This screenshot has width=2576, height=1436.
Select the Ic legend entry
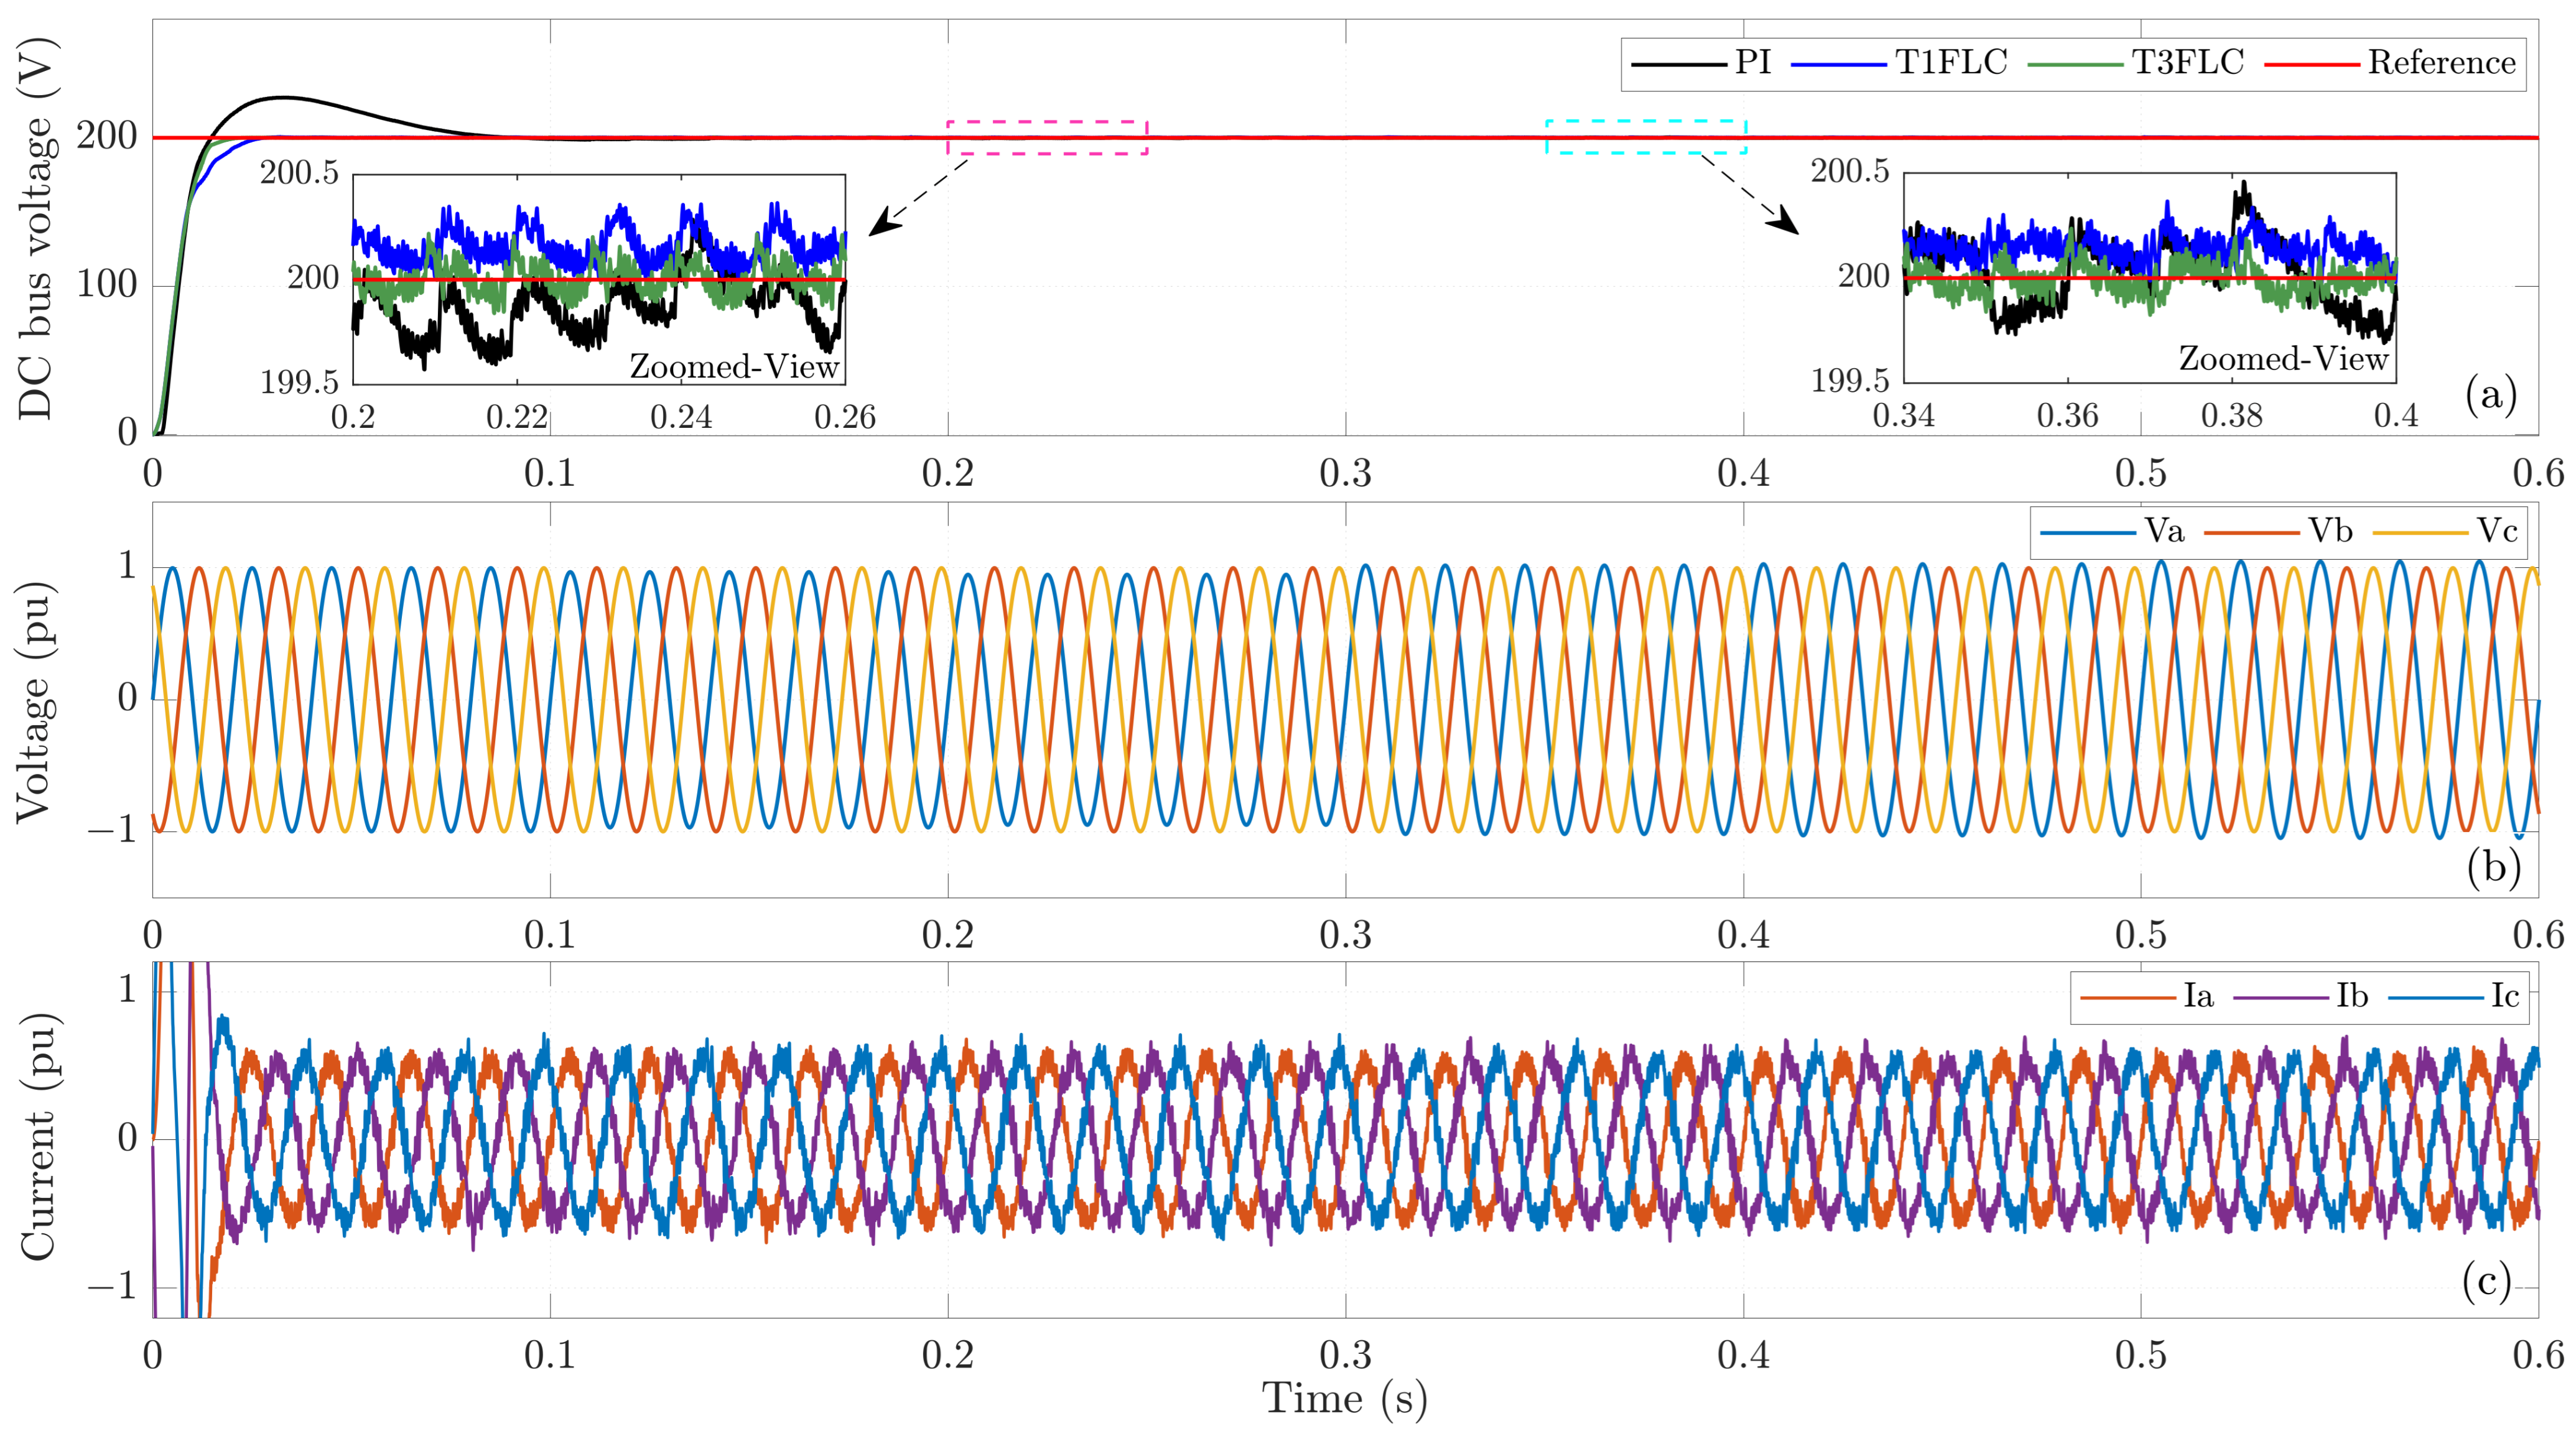click(x=2454, y=996)
